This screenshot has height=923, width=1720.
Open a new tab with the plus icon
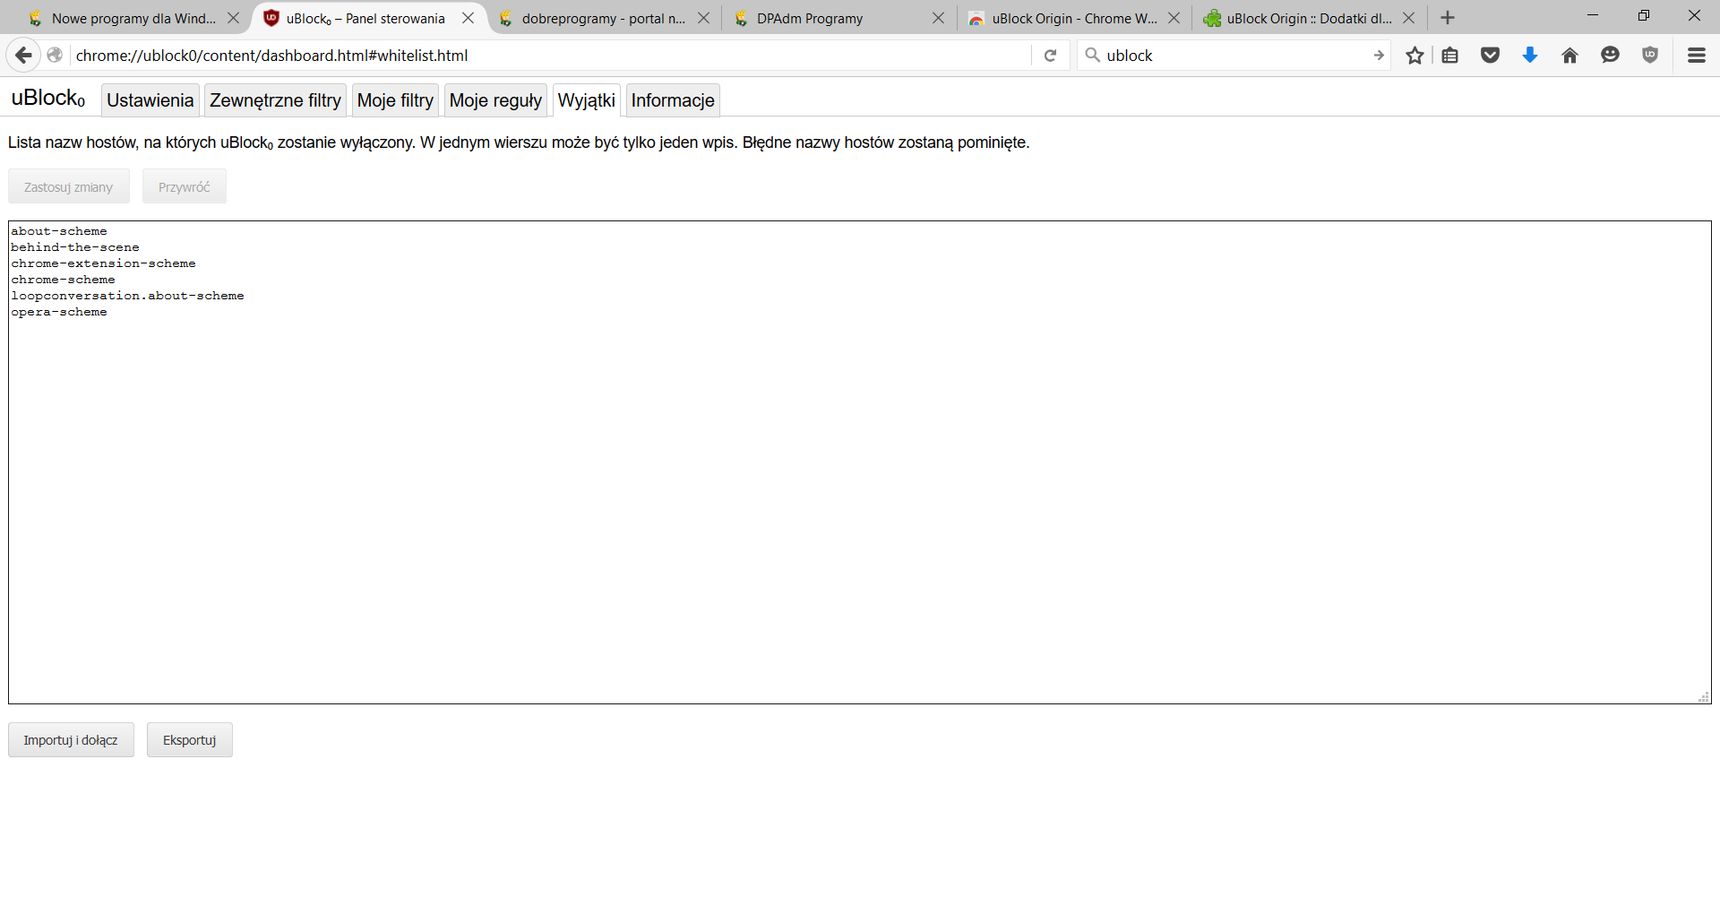click(x=1447, y=18)
